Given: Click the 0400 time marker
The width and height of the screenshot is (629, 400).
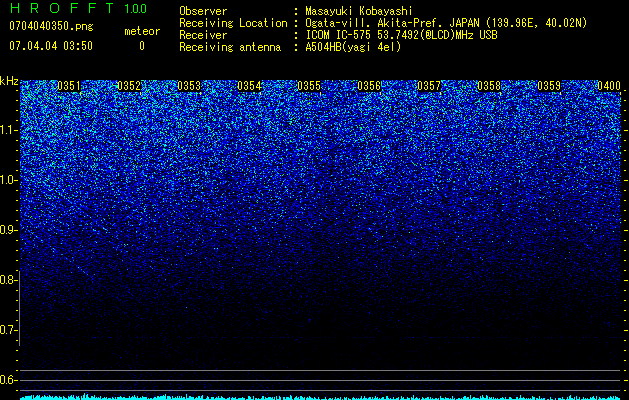Looking at the screenshot, I should click(x=609, y=86).
